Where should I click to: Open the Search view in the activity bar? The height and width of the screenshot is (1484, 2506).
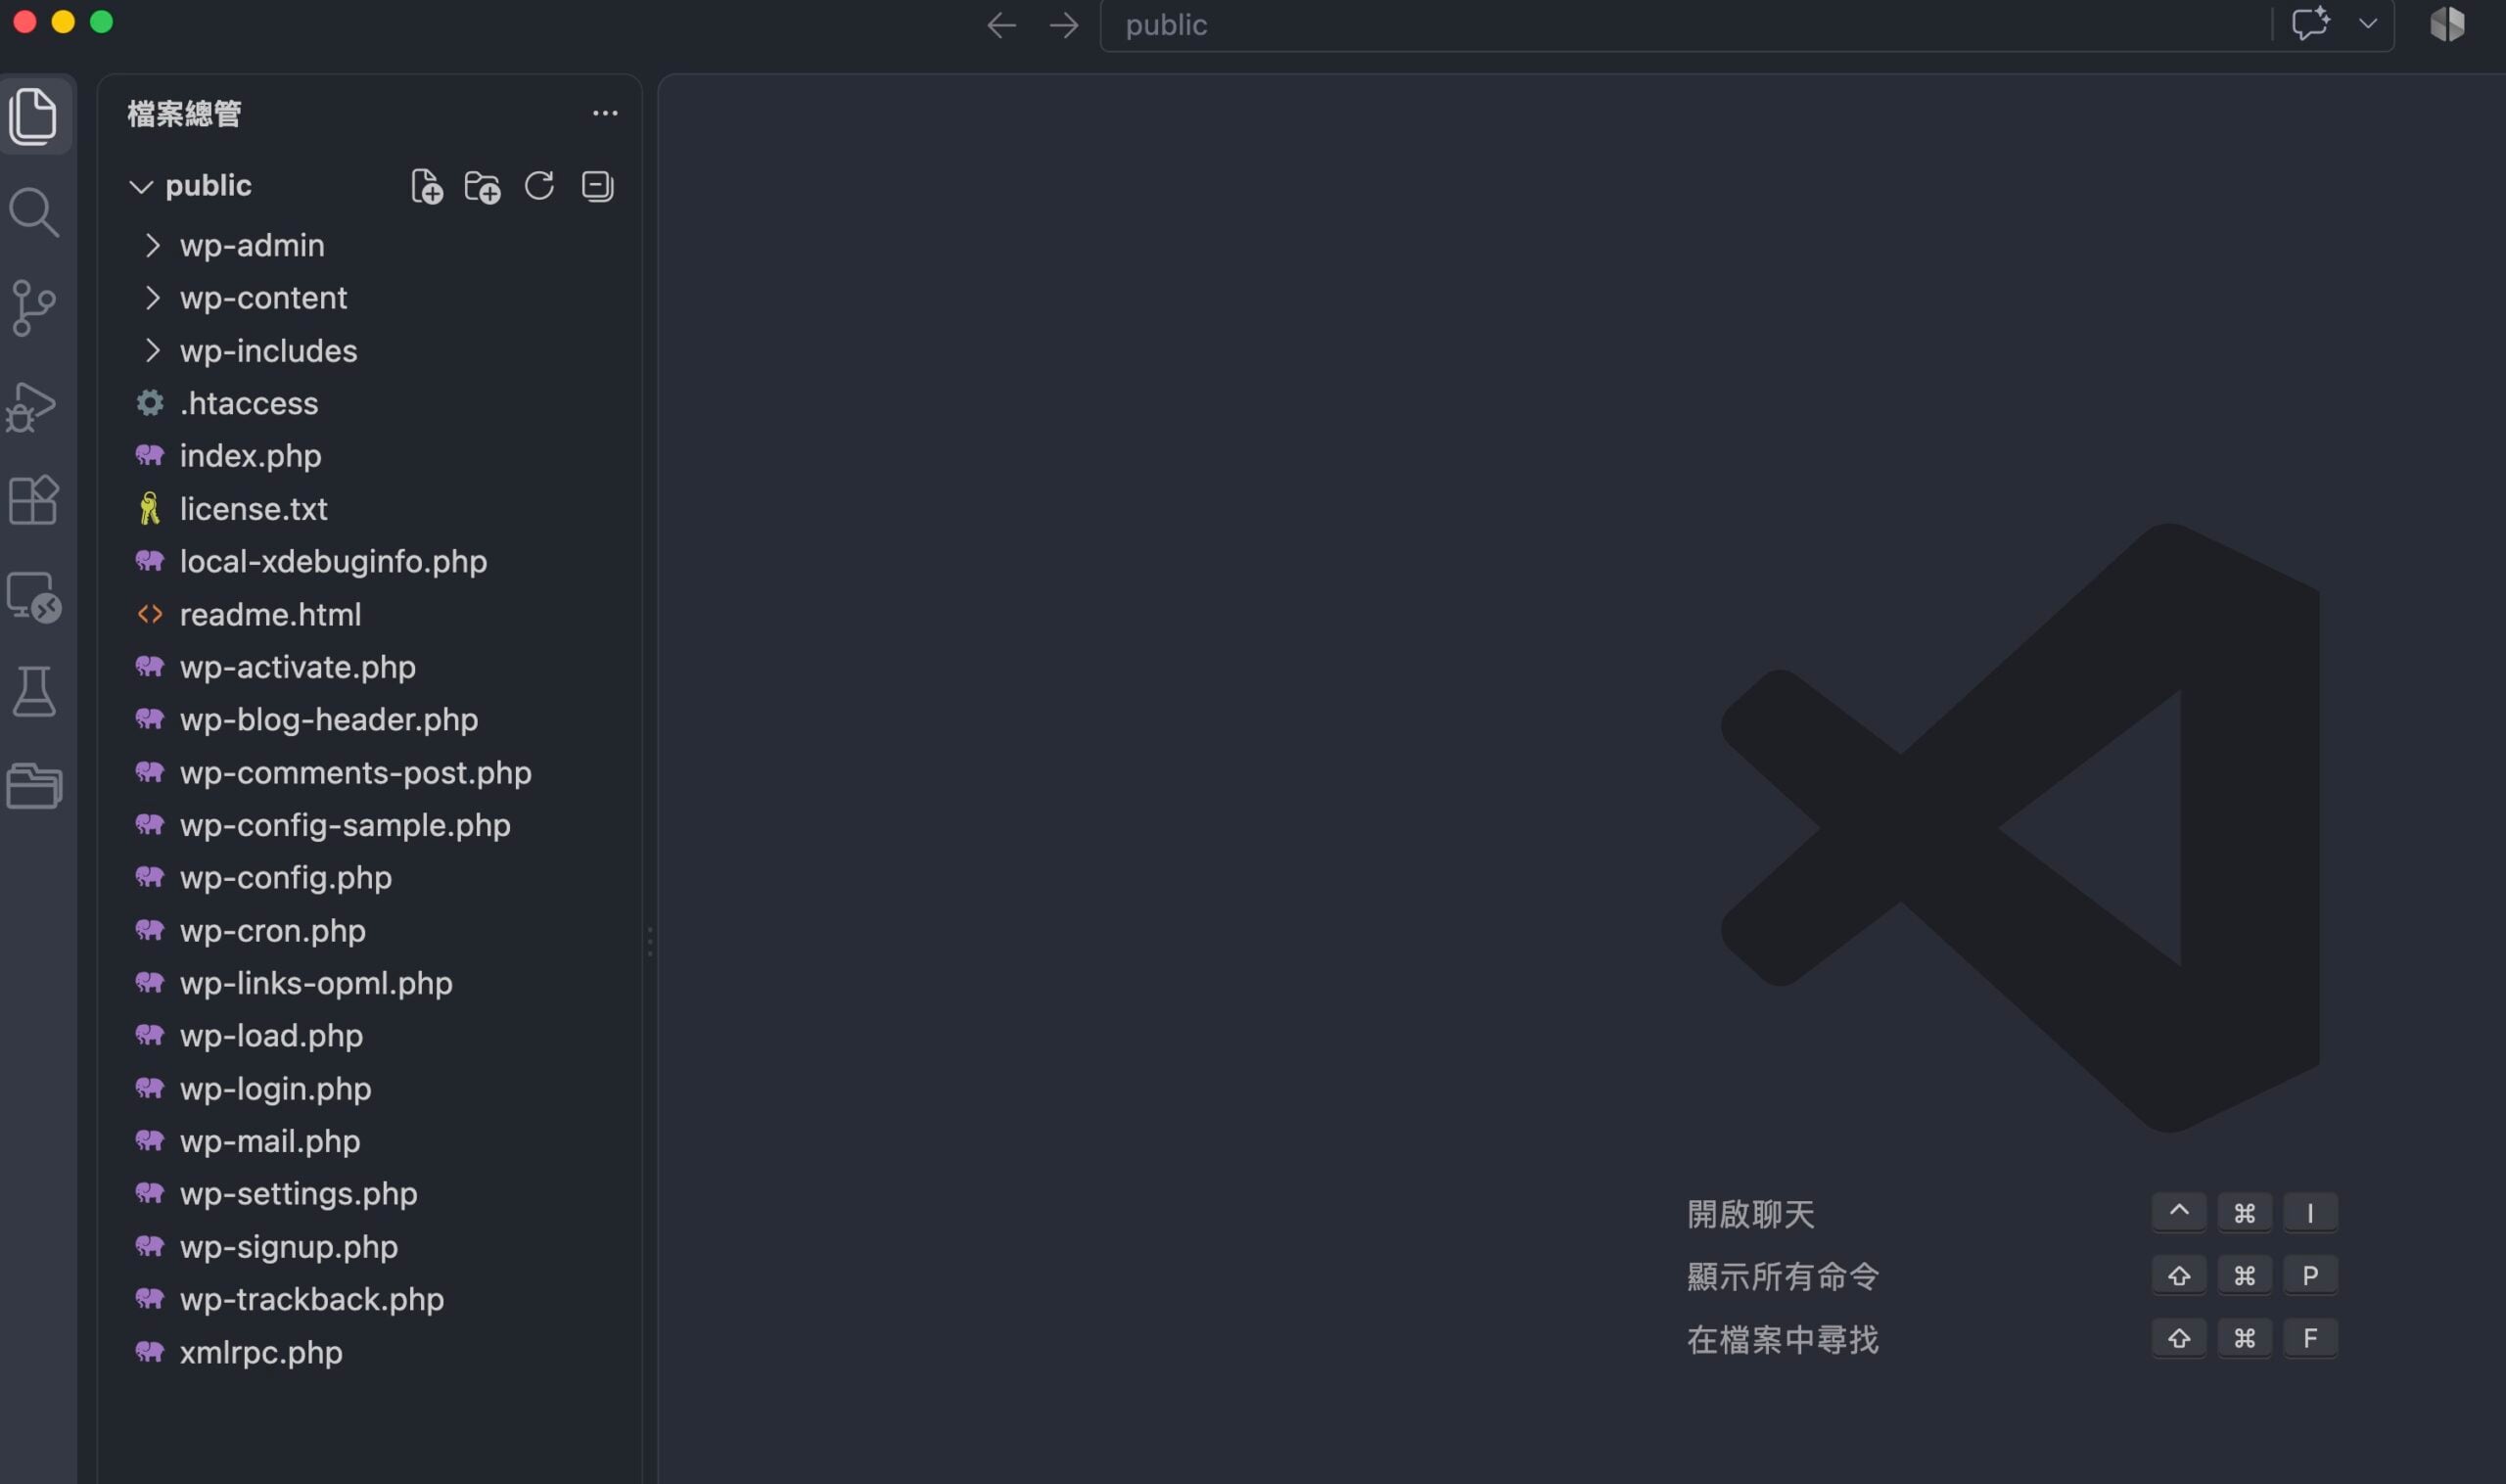coord(34,212)
